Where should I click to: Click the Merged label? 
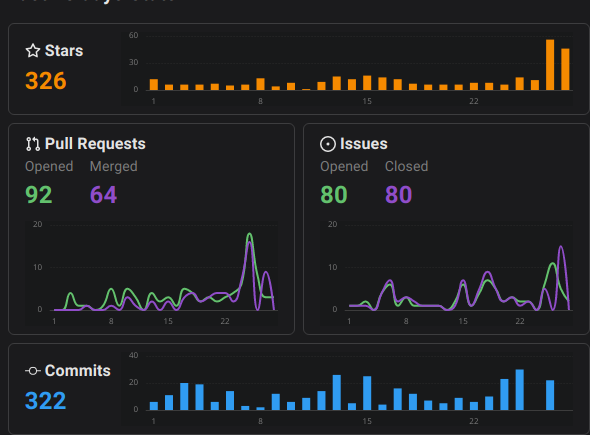click(114, 166)
